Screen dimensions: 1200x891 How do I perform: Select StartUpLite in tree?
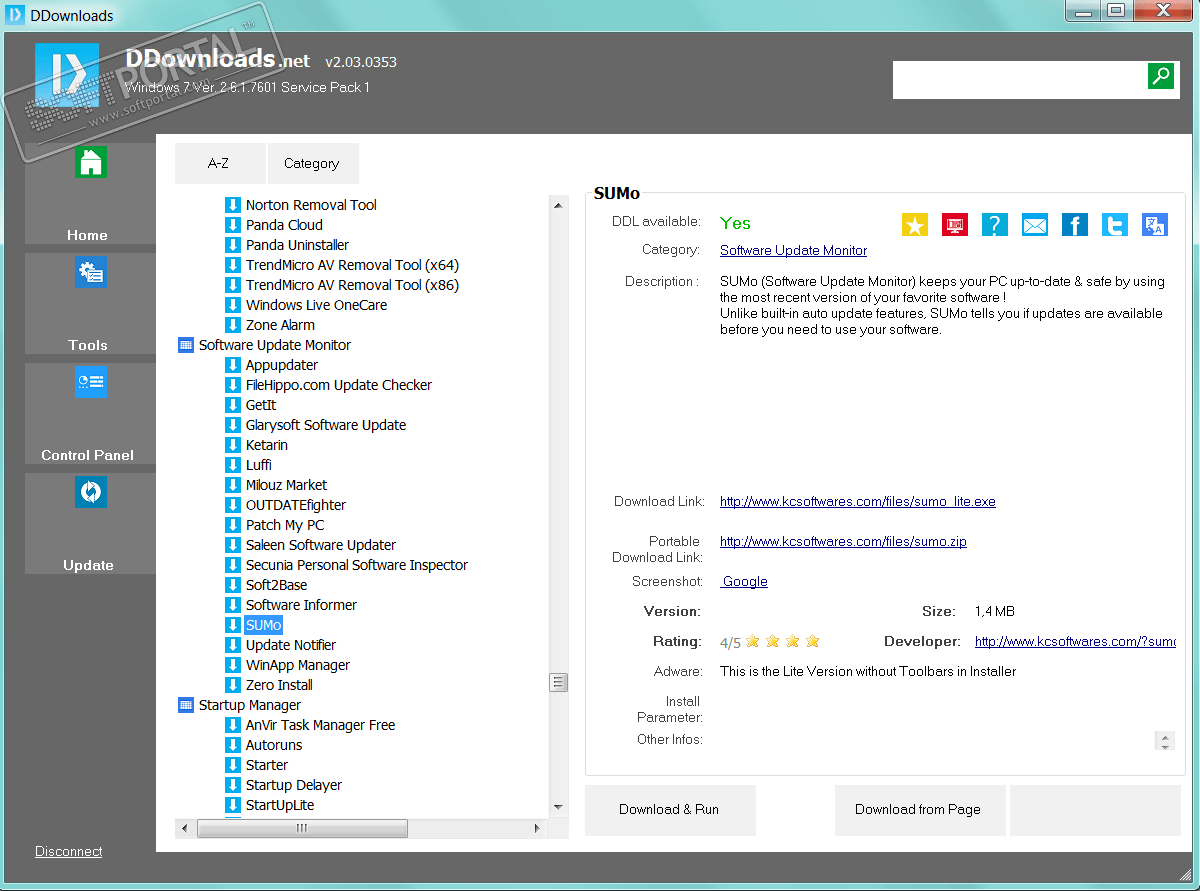(280, 805)
